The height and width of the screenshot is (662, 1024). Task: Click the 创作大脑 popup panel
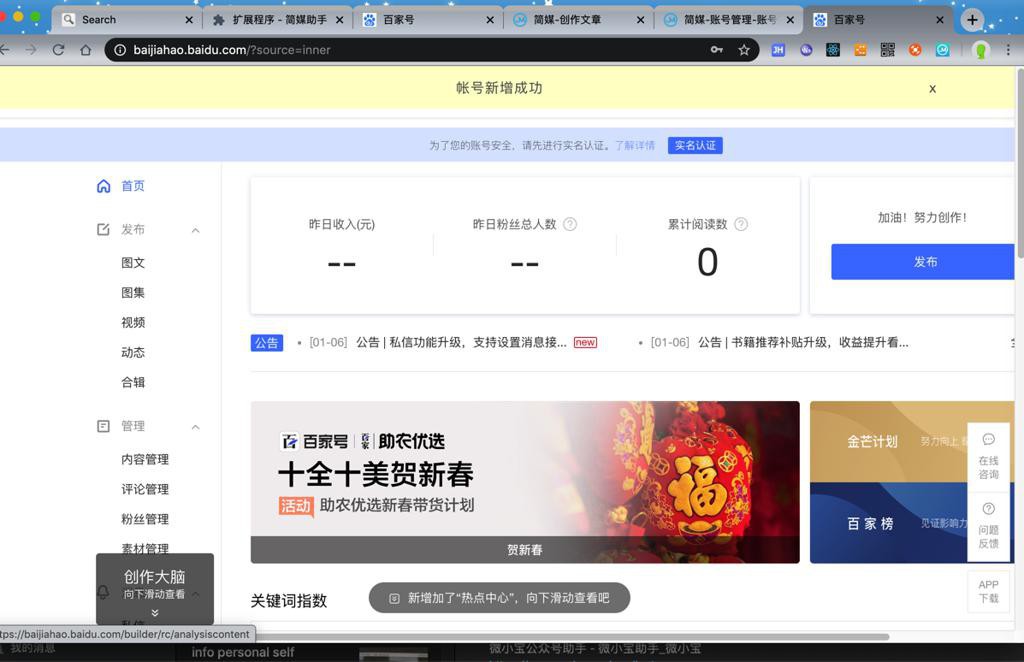tap(155, 589)
